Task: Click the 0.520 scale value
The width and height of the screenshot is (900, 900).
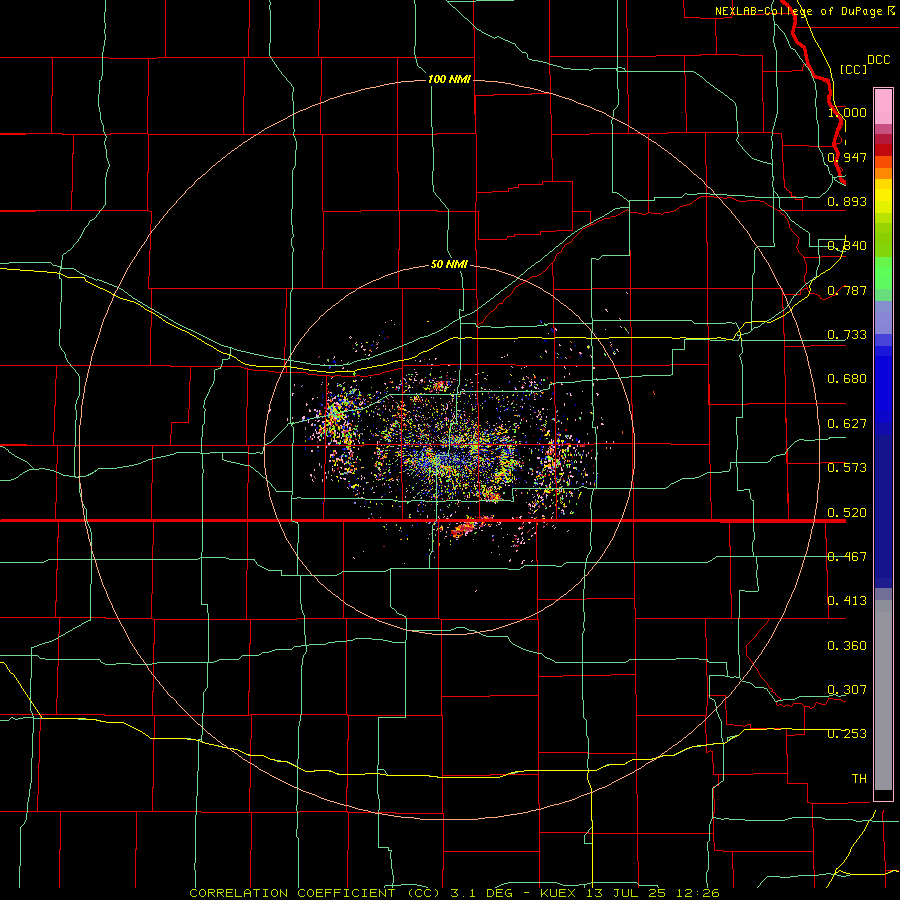Action: [847, 513]
